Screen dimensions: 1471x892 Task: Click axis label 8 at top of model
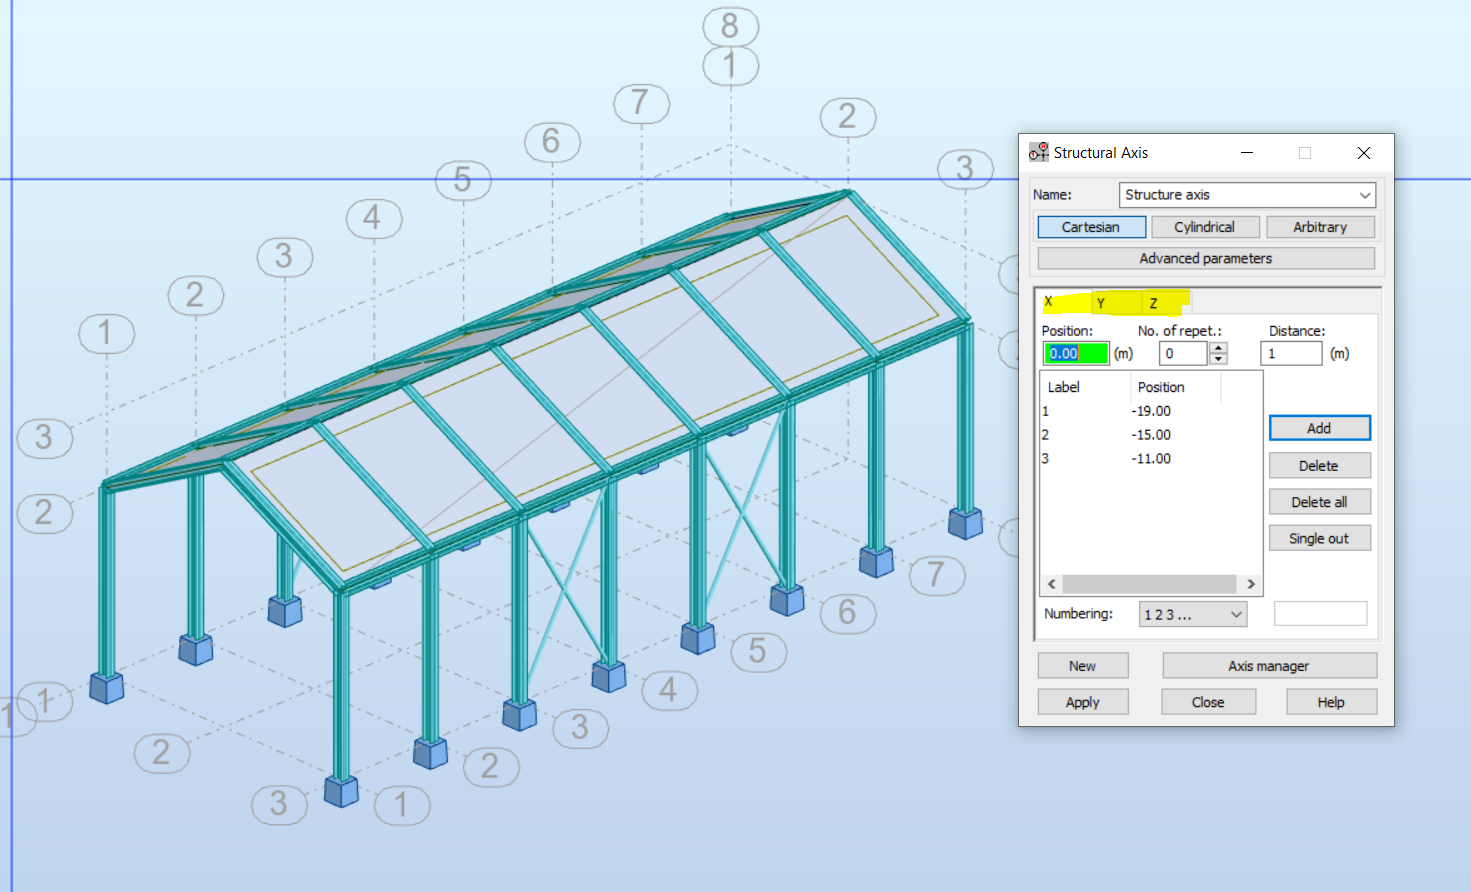pyautogui.click(x=731, y=26)
